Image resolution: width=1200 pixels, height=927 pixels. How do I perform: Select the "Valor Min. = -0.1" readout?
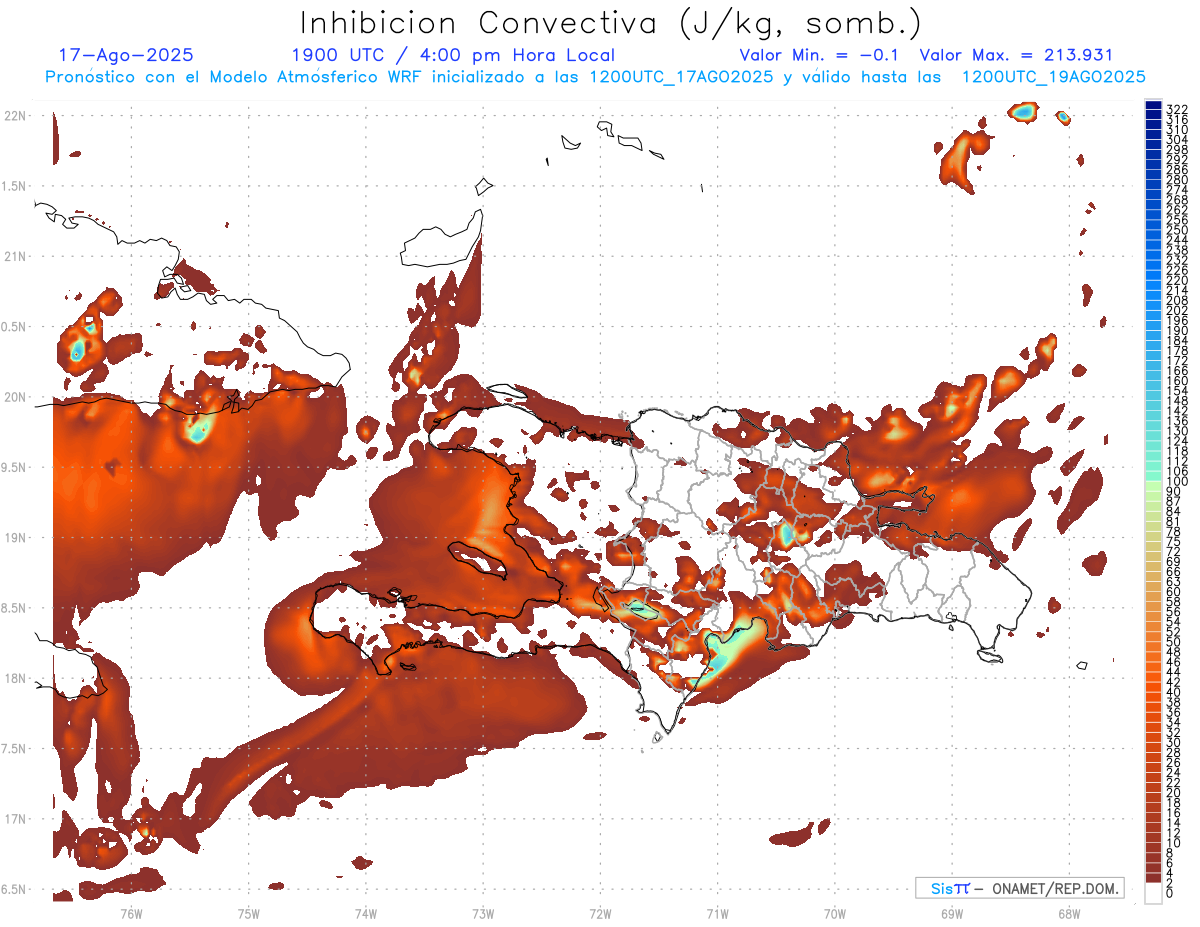[x=820, y=55]
